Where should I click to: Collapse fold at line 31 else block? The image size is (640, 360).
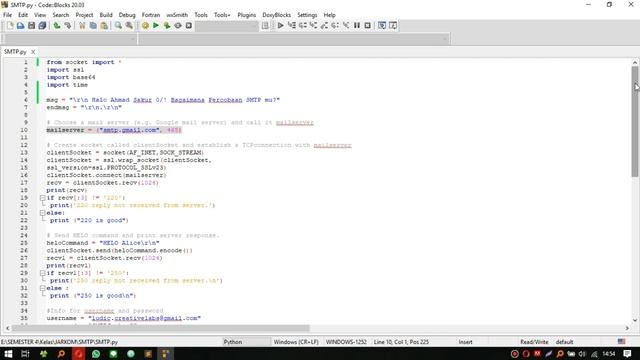click(42, 288)
